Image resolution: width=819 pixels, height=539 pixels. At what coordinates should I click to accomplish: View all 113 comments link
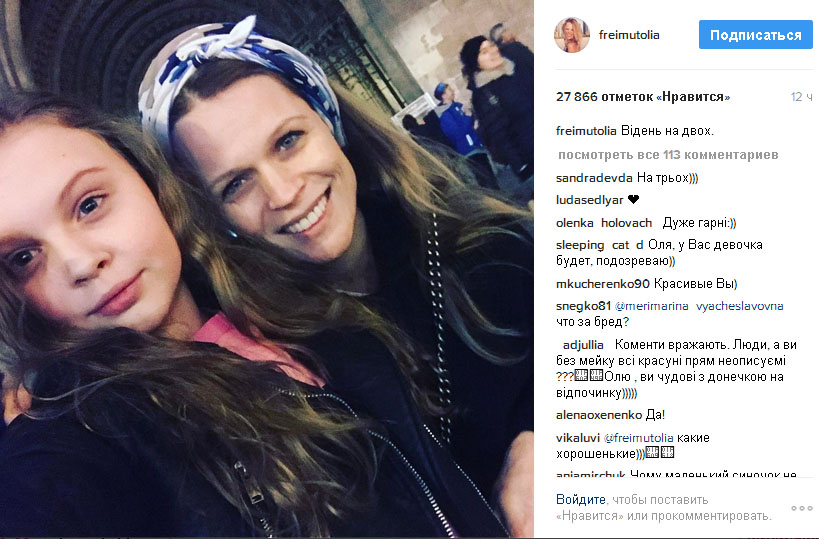coord(668,155)
